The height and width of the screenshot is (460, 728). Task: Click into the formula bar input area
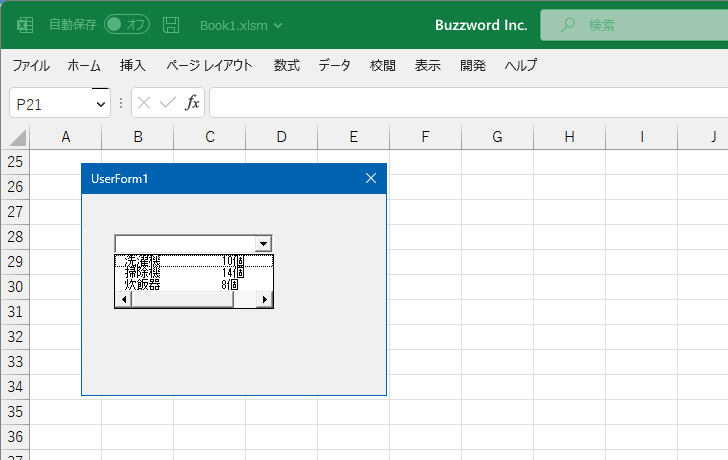(468, 103)
